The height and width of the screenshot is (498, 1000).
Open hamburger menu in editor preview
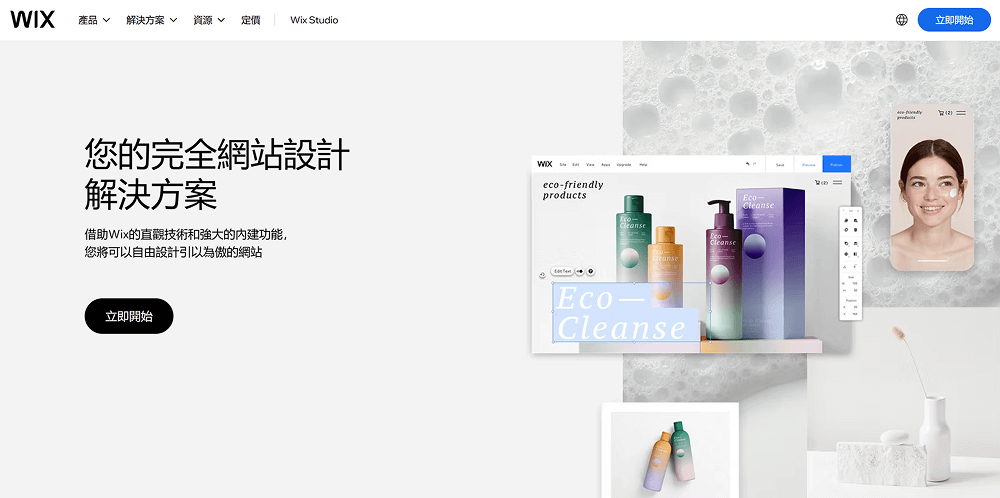(837, 183)
